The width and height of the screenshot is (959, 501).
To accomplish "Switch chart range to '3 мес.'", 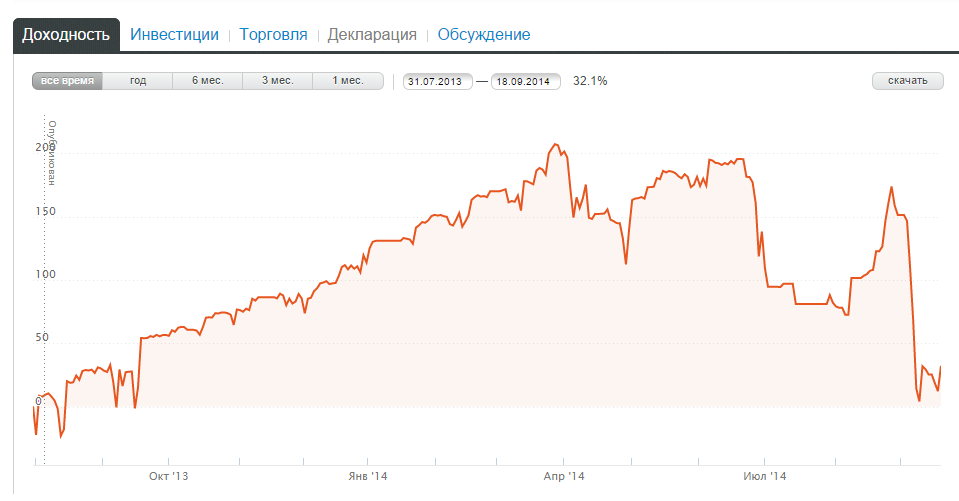I will pos(278,81).
